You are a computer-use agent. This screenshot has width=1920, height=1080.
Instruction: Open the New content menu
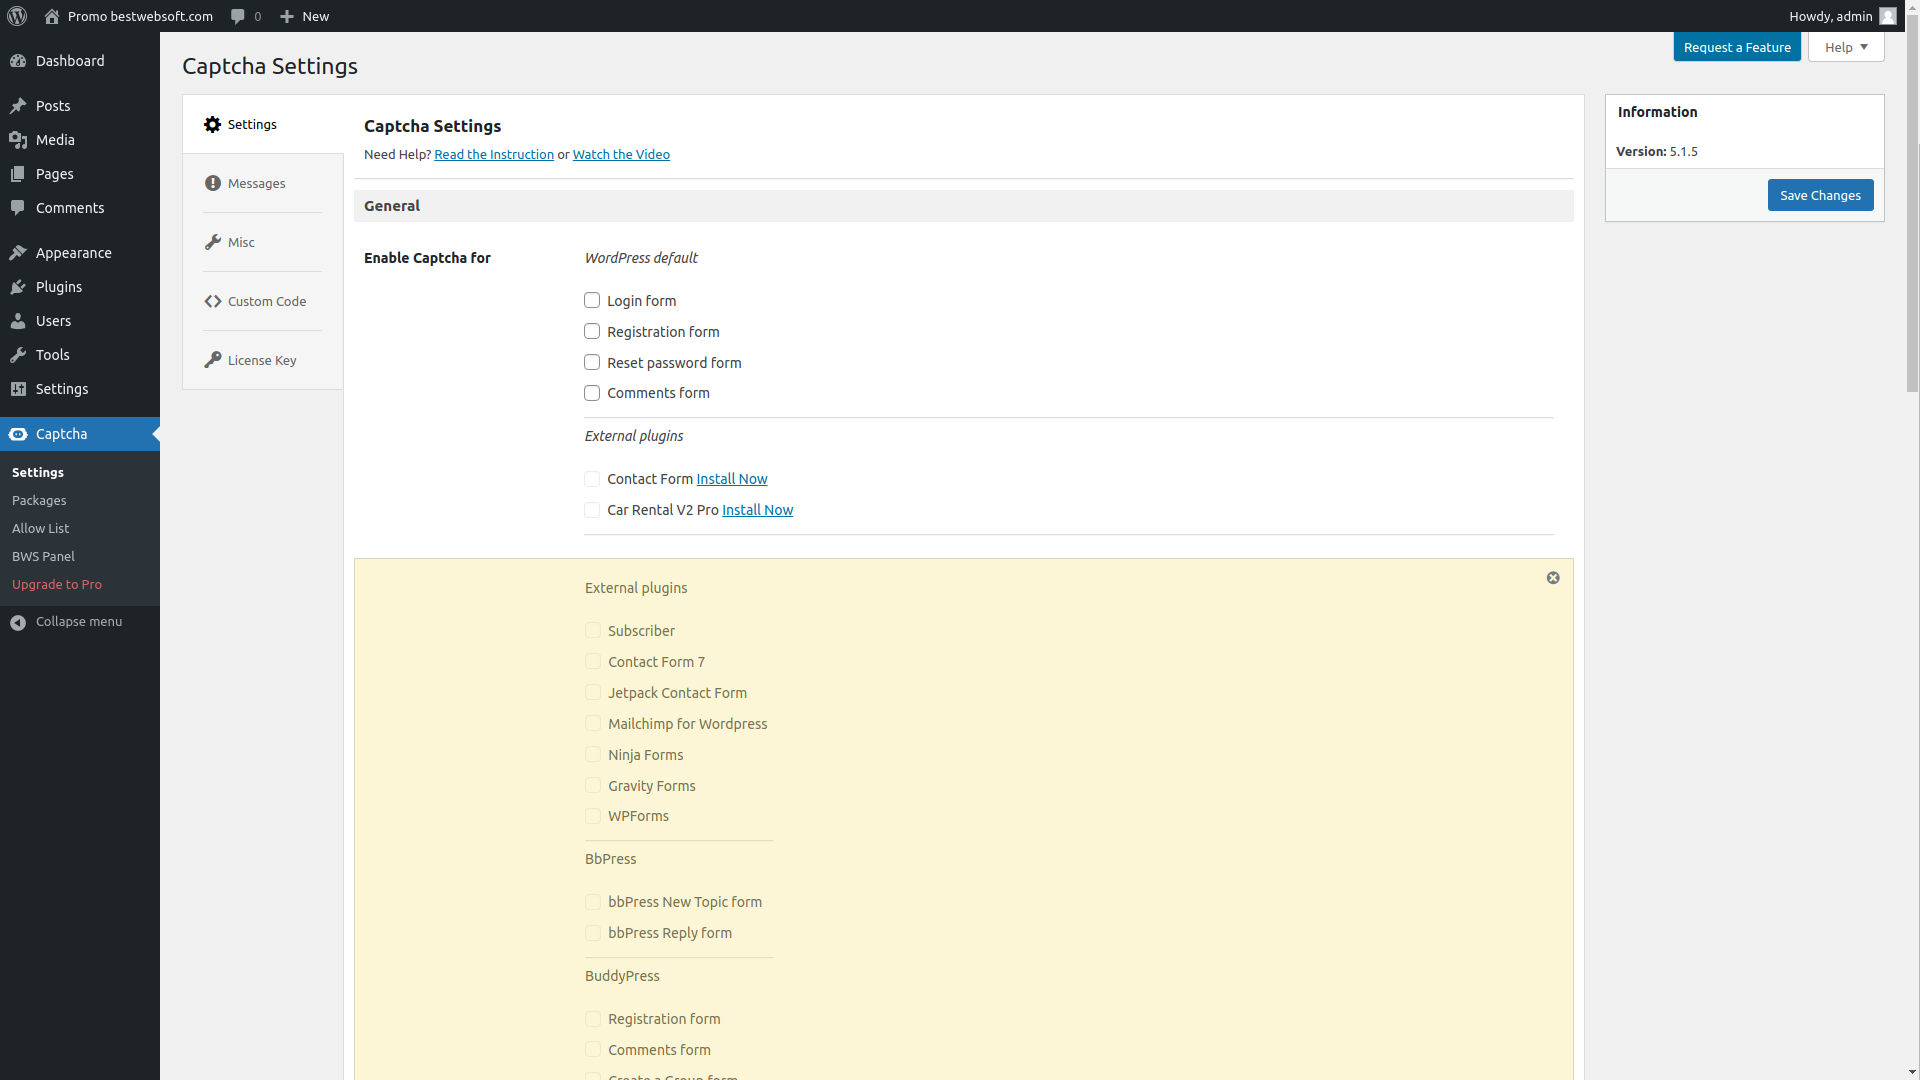[304, 16]
